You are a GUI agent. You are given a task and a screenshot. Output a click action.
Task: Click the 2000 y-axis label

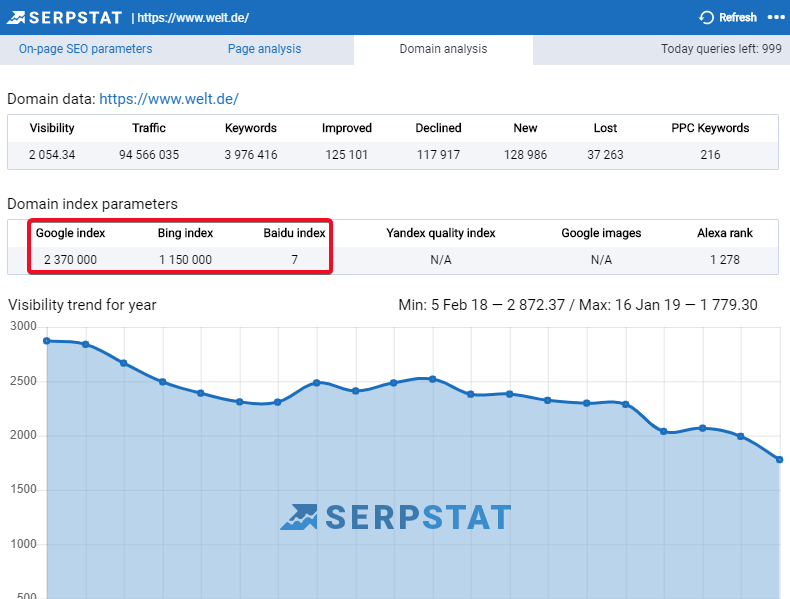tap(23, 435)
